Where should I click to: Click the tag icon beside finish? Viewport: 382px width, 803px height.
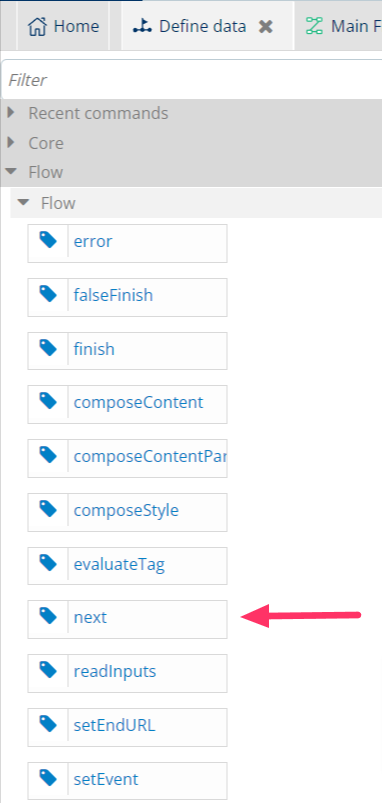pyautogui.click(x=48, y=348)
